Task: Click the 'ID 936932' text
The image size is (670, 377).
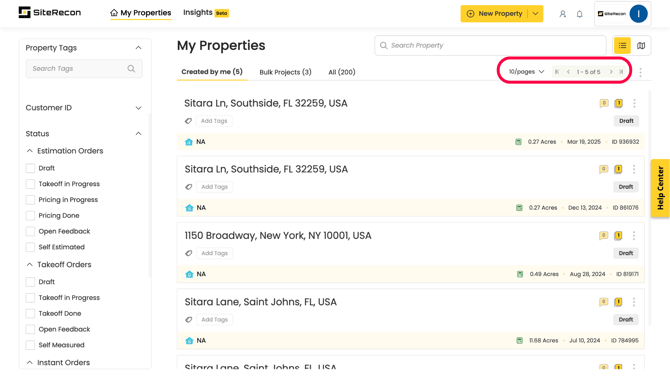Action: (x=625, y=142)
